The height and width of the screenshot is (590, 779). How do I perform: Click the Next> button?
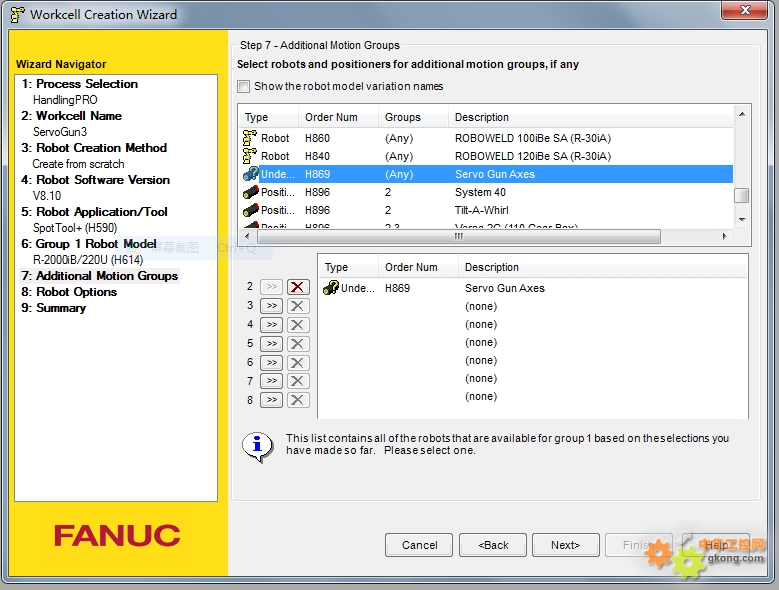(x=564, y=545)
